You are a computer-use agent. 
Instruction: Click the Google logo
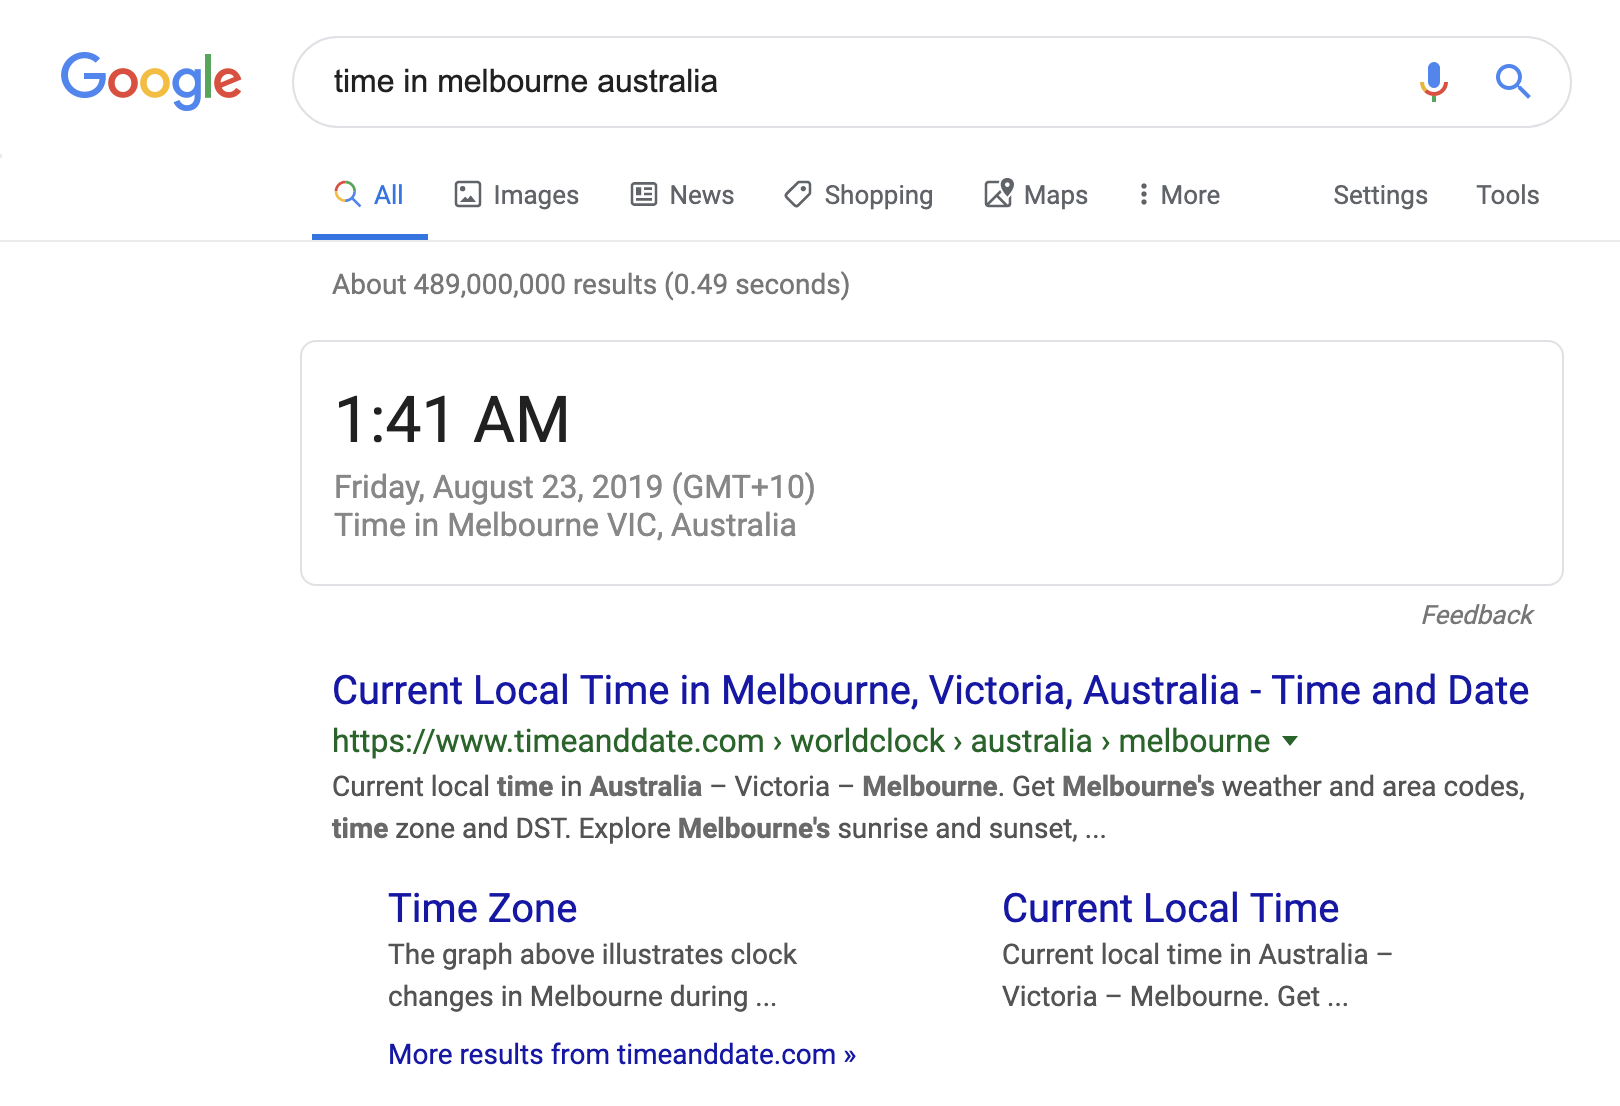(x=151, y=80)
